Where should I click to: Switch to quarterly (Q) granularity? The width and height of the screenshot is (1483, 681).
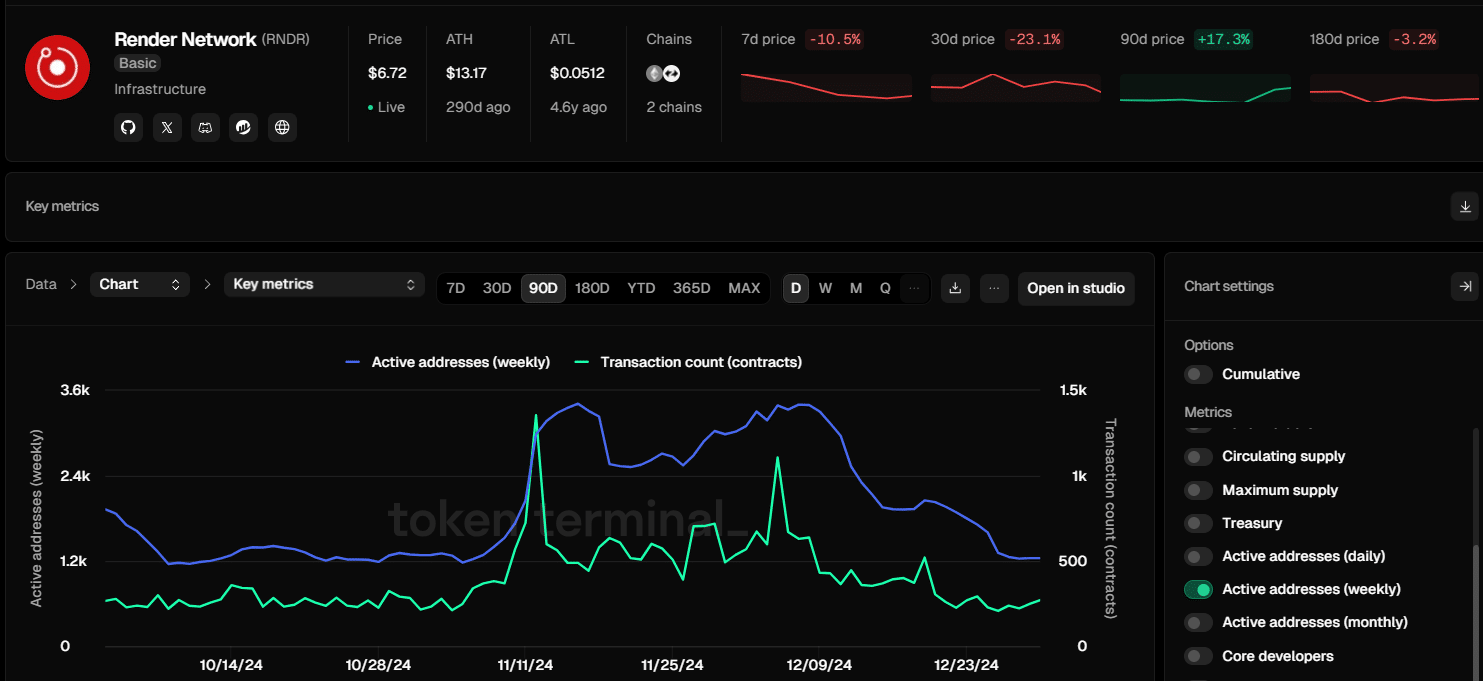[885, 288]
